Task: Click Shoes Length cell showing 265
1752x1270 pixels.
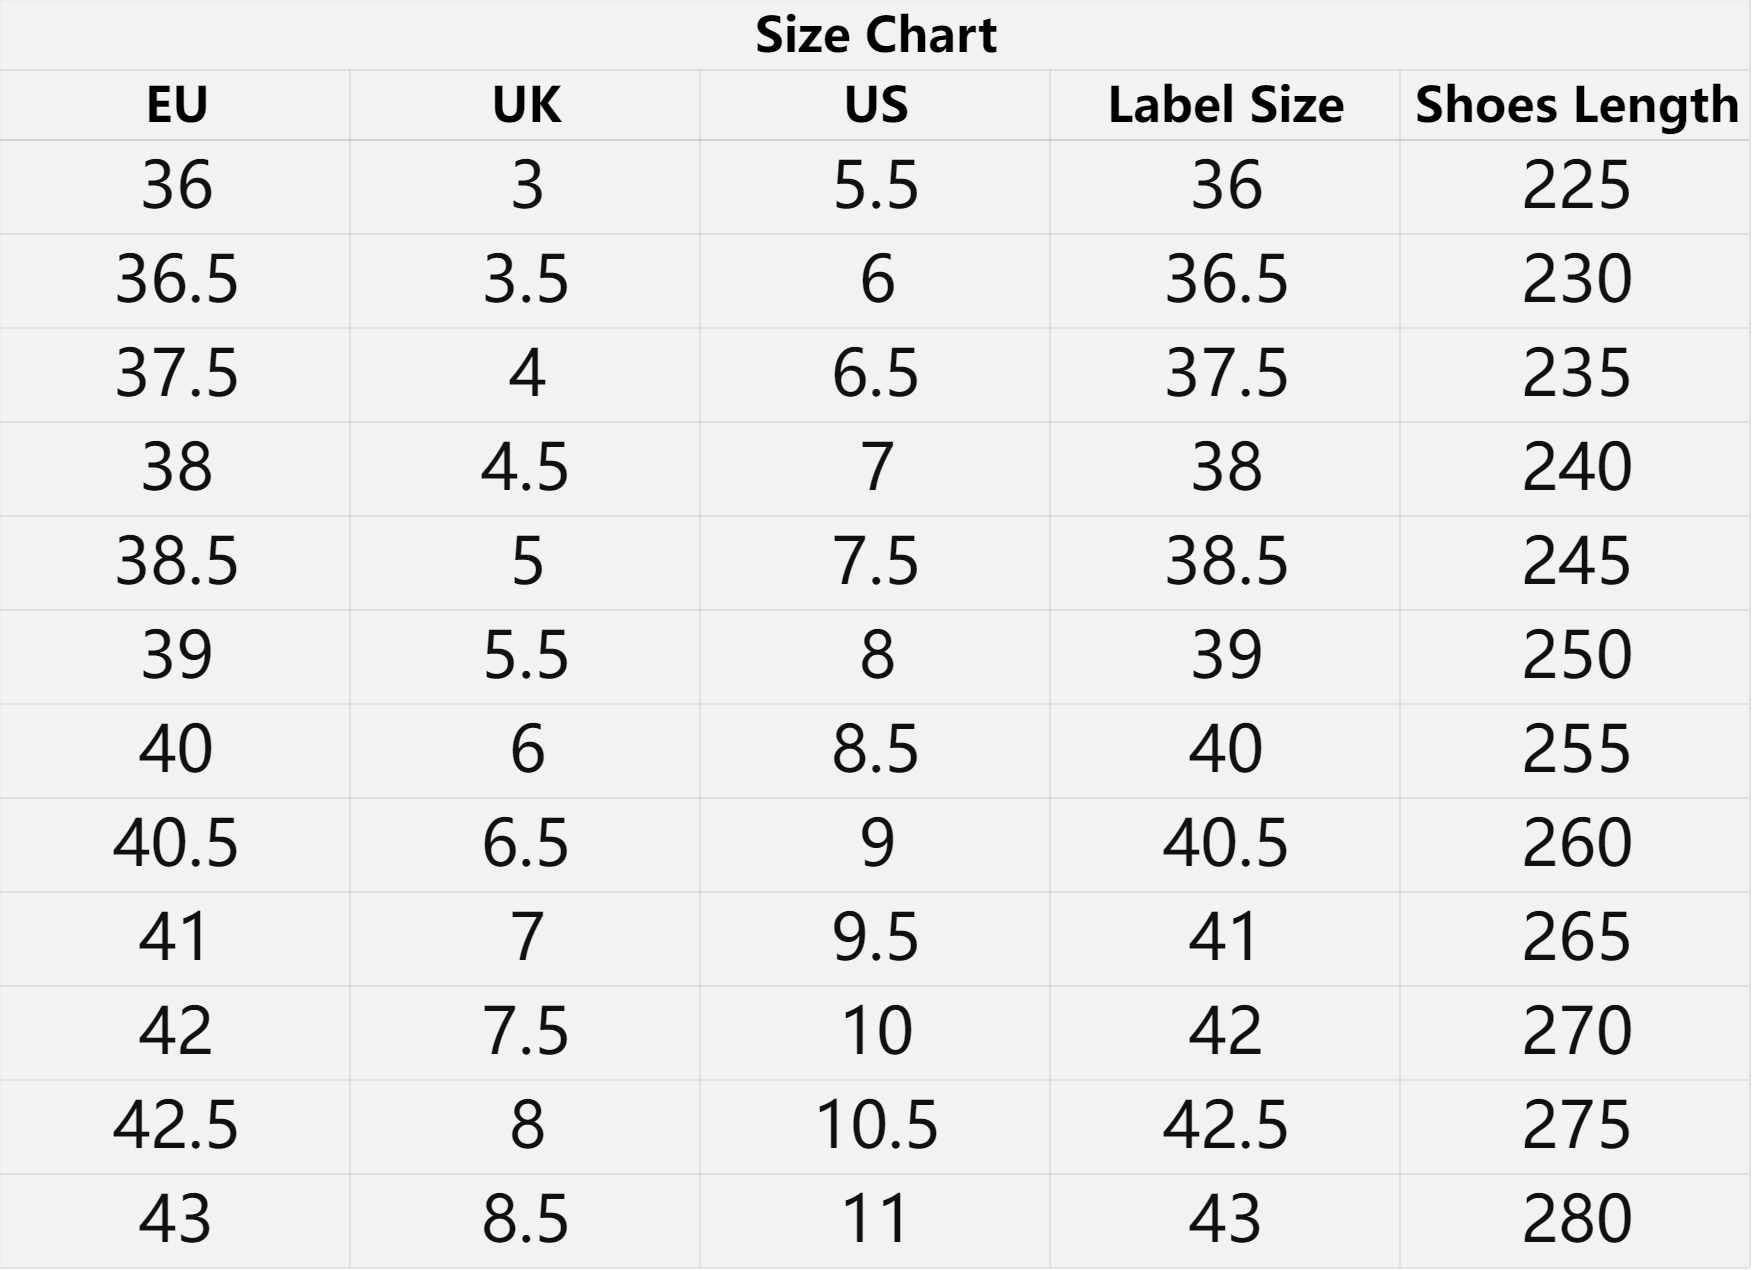Action: (1576, 939)
